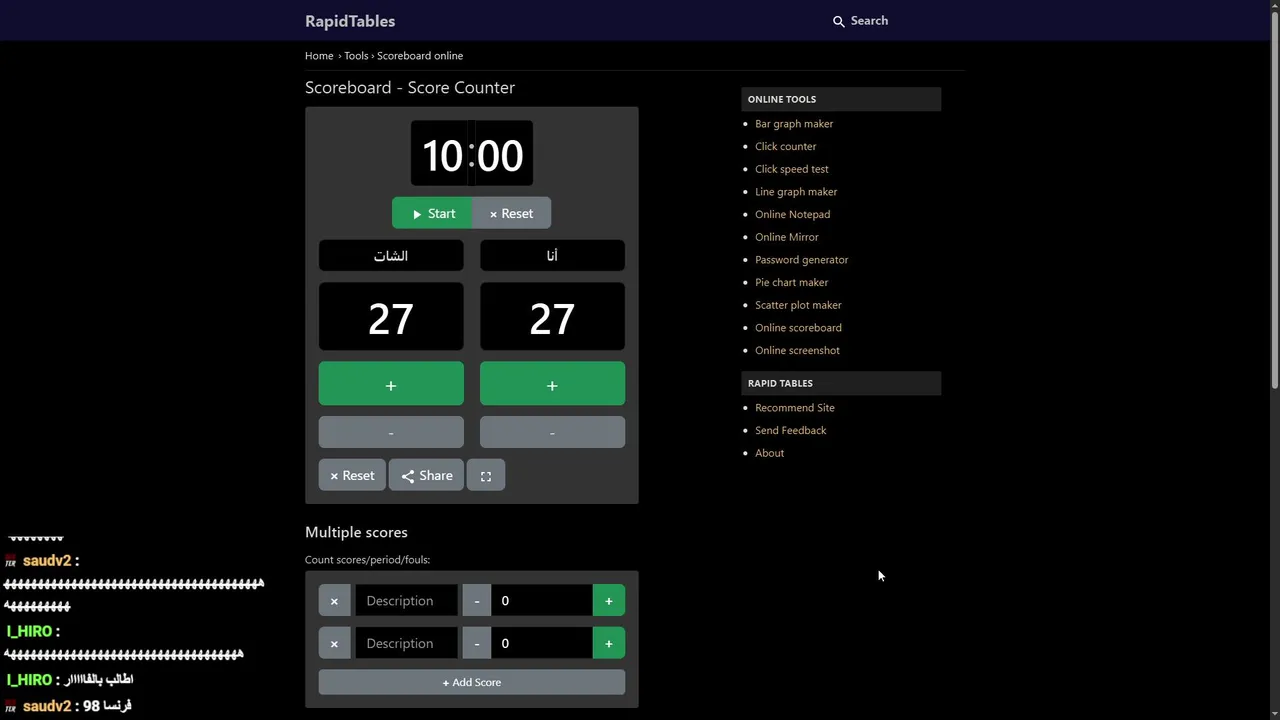Remove the first multiple score row
Screen dimensions: 1280x720
[x=334, y=601]
